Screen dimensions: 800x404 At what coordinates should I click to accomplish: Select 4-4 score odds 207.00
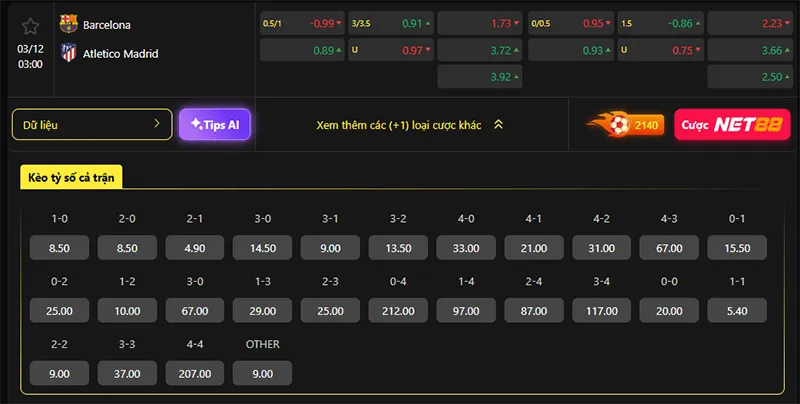click(195, 373)
